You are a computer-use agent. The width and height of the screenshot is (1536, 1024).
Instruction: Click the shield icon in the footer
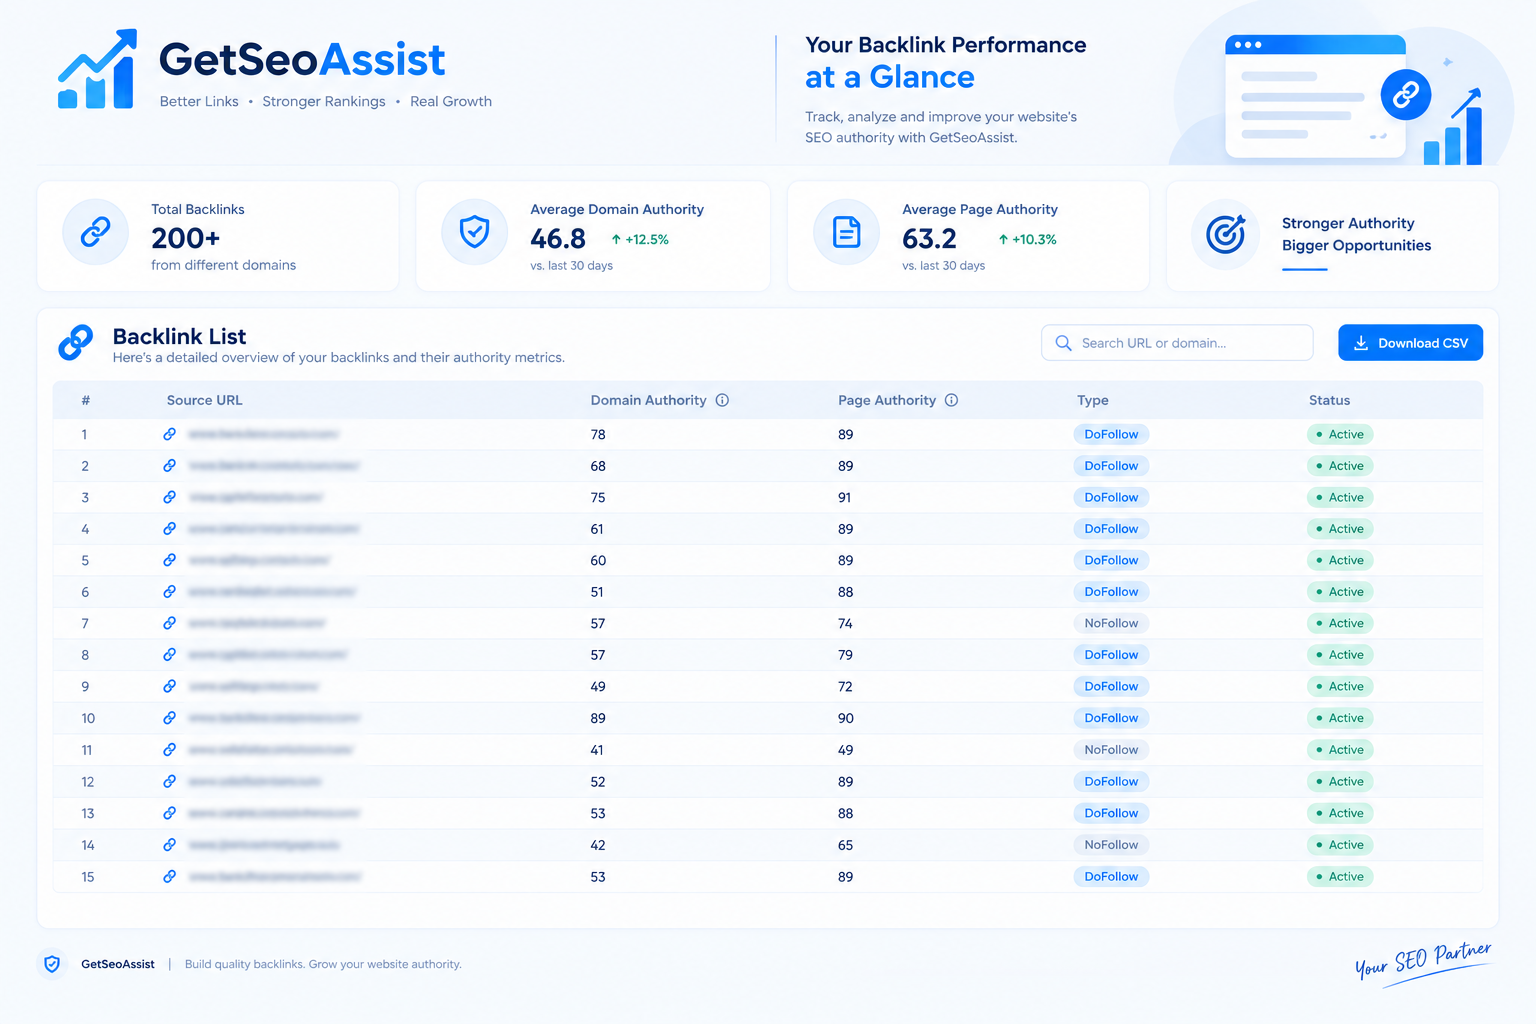[x=52, y=964]
